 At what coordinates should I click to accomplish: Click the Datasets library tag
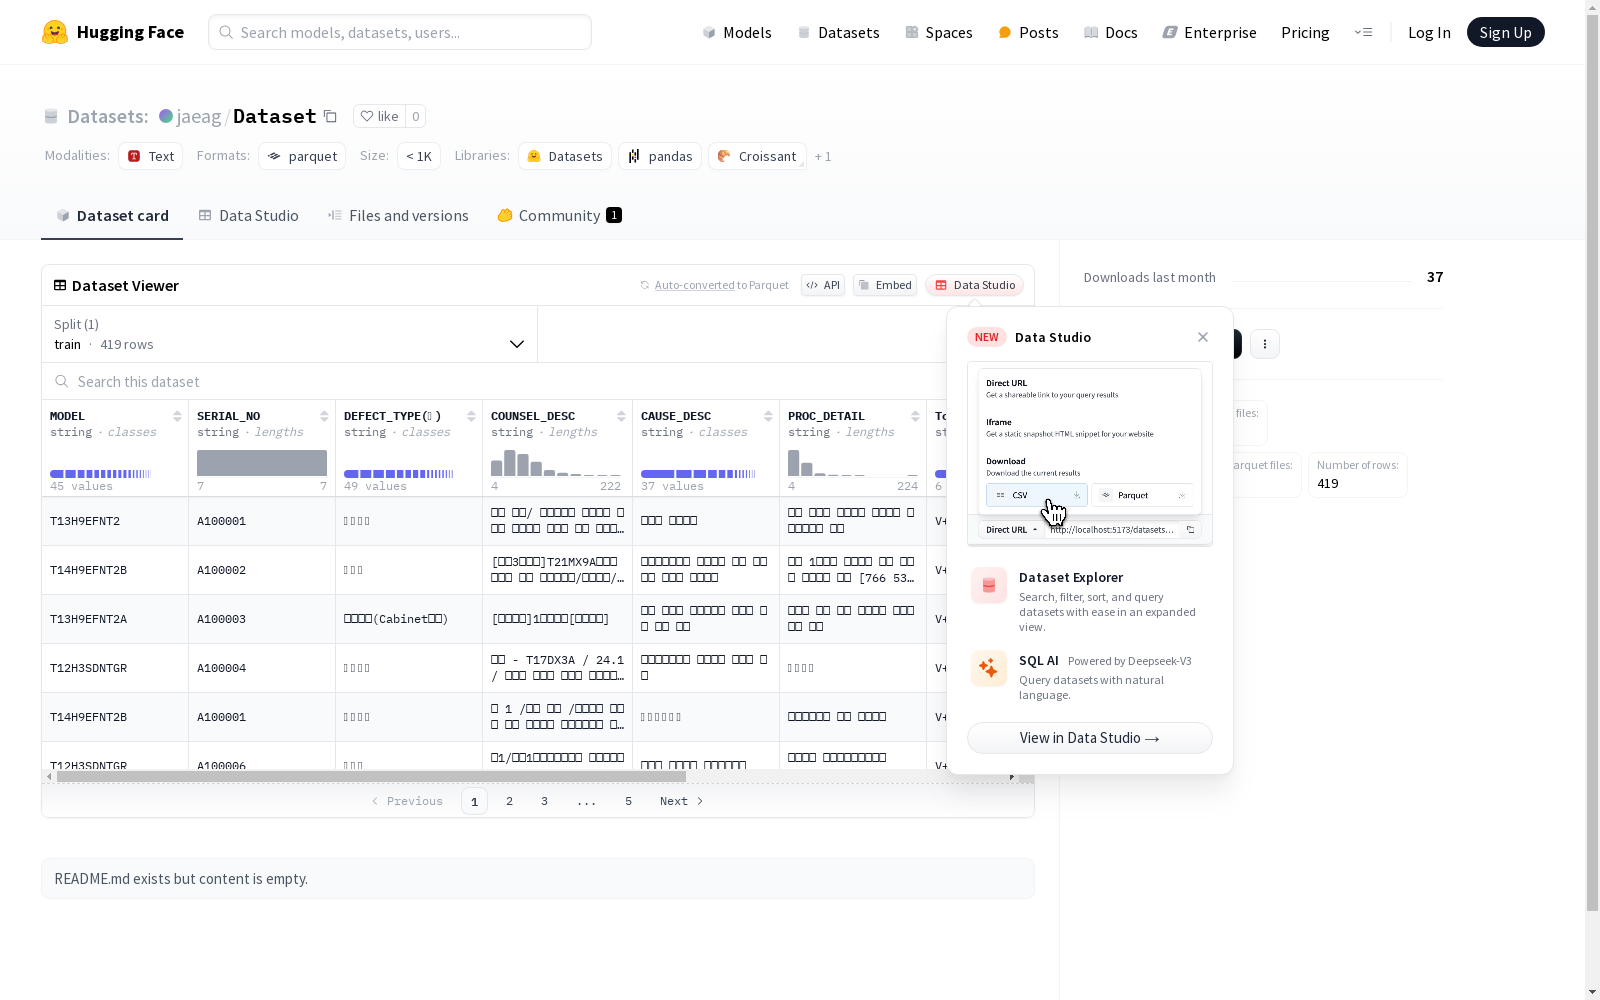click(x=565, y=156)
